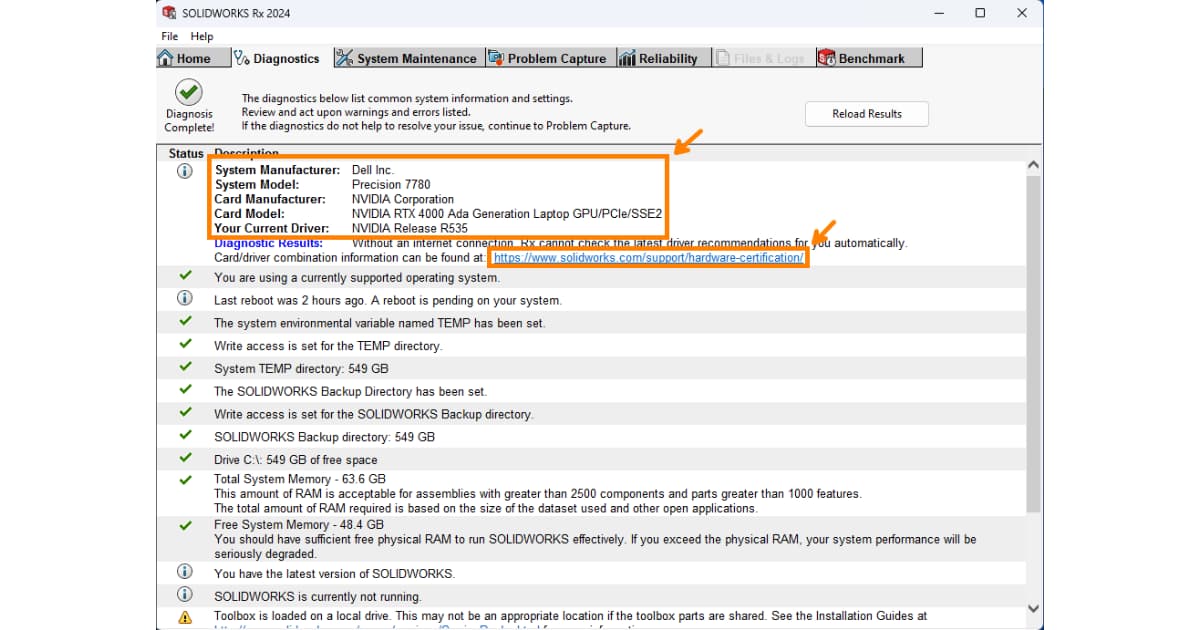Click the info icon beside Last reboot message
The width and height of the screenshot is (1200, 630).
click(185, 299)
